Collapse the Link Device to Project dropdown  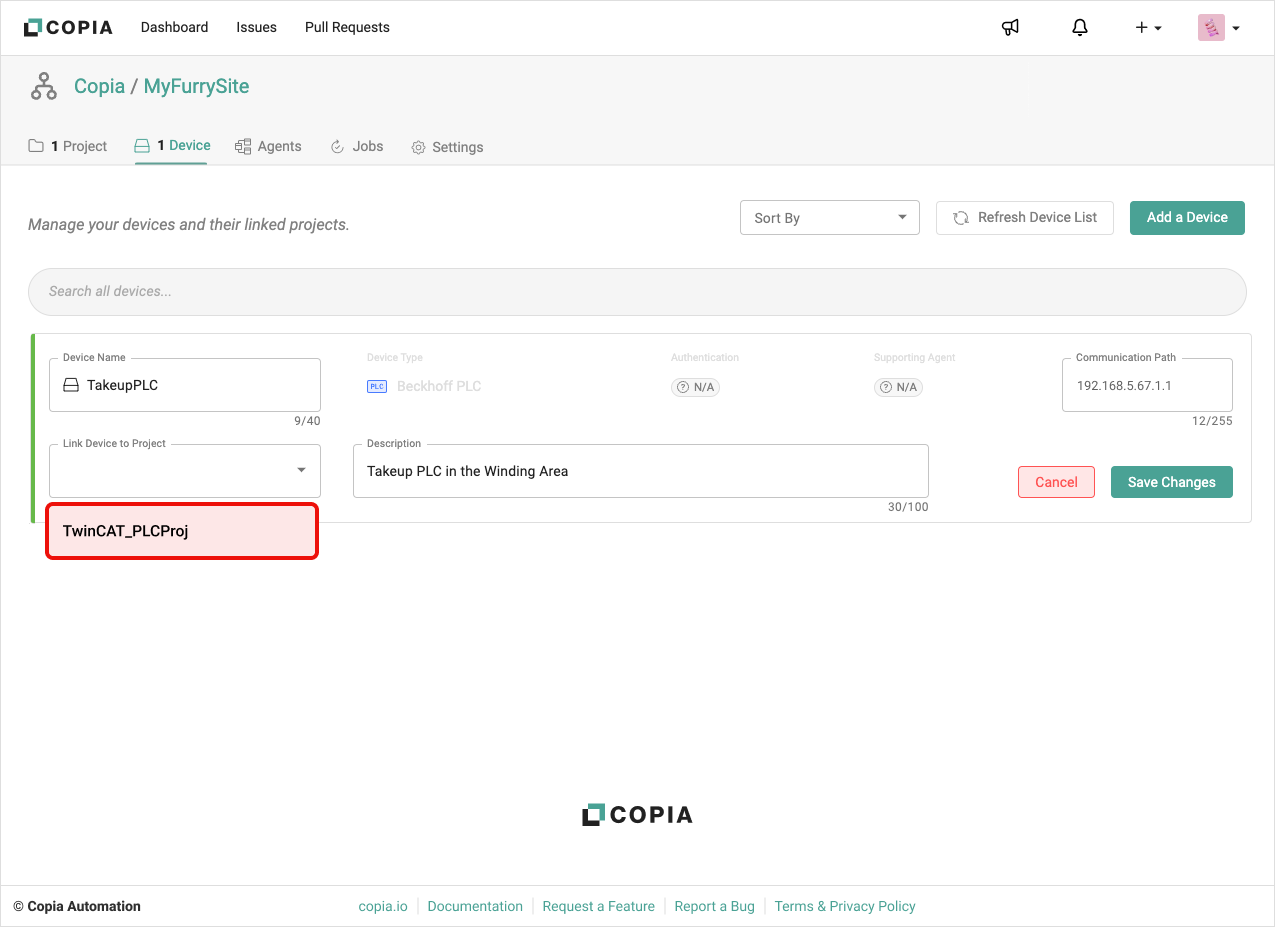pos(301,471)
